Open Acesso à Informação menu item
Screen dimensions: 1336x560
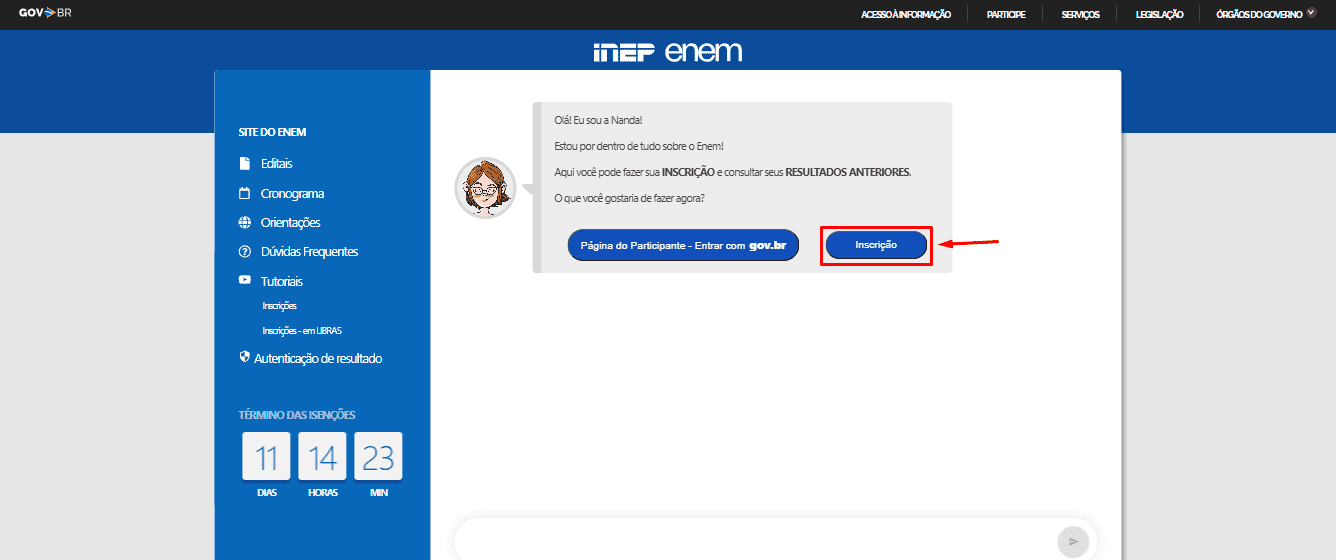[905, 14]
